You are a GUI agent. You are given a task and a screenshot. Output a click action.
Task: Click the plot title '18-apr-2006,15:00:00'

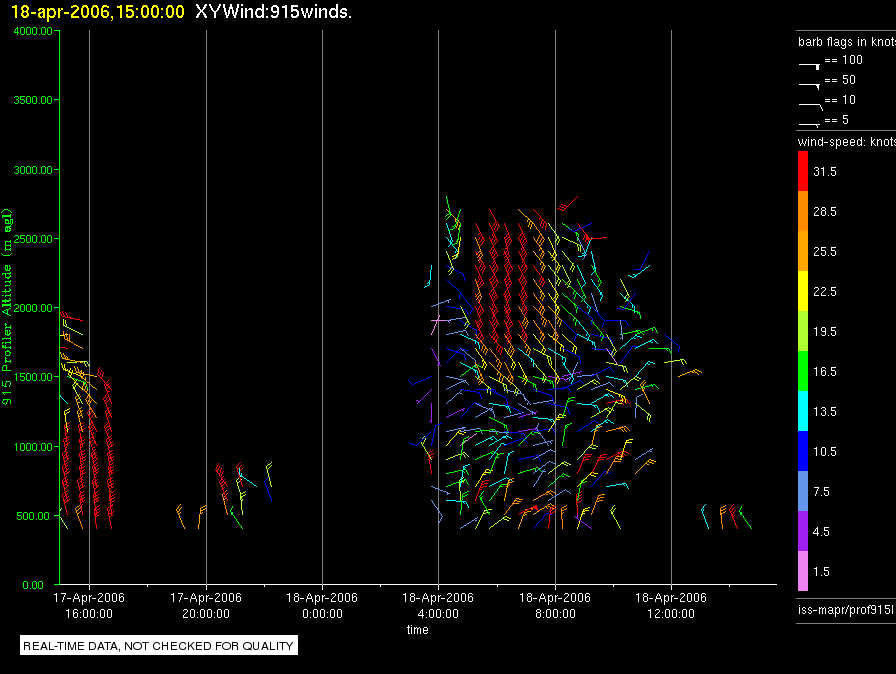tap(98, 11)
